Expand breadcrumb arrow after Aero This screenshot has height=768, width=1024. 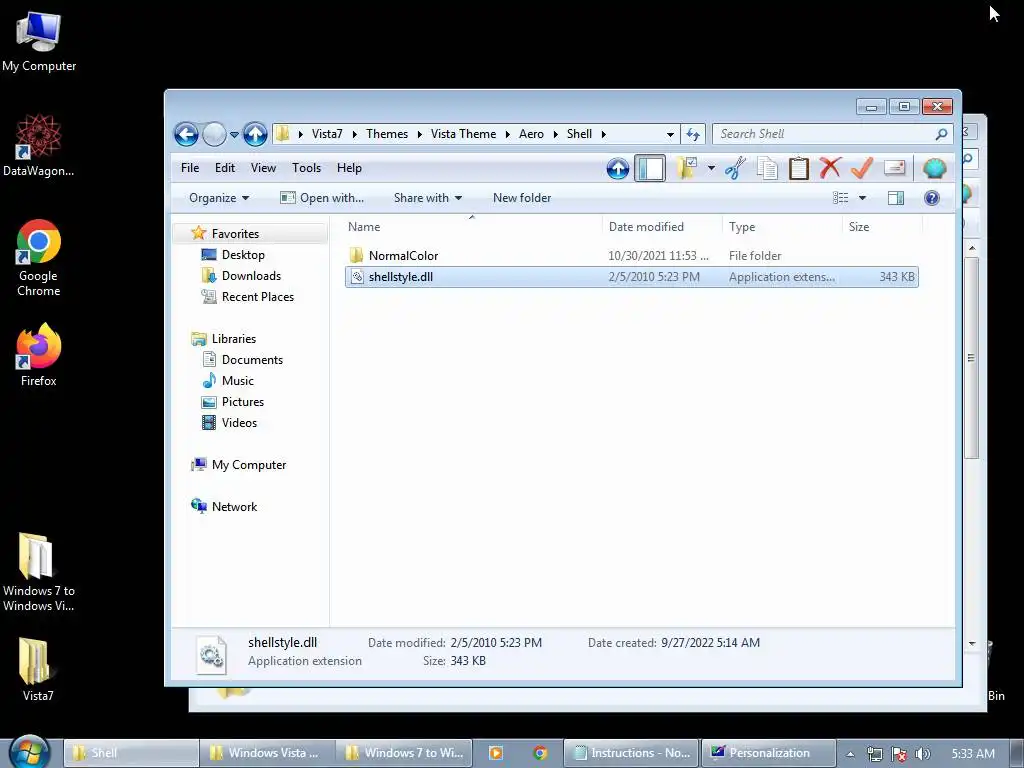555,135
